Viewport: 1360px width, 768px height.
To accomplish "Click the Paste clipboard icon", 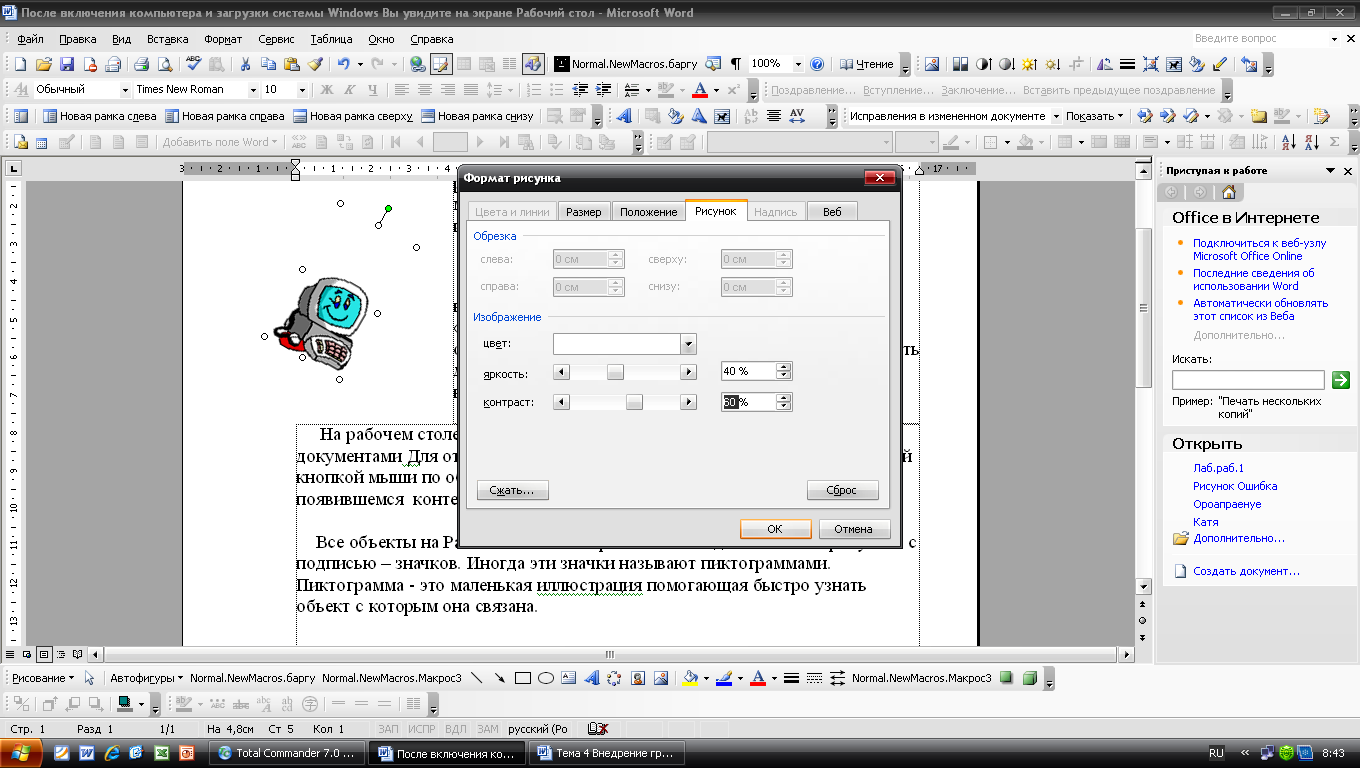I will [x=291, y=64].
